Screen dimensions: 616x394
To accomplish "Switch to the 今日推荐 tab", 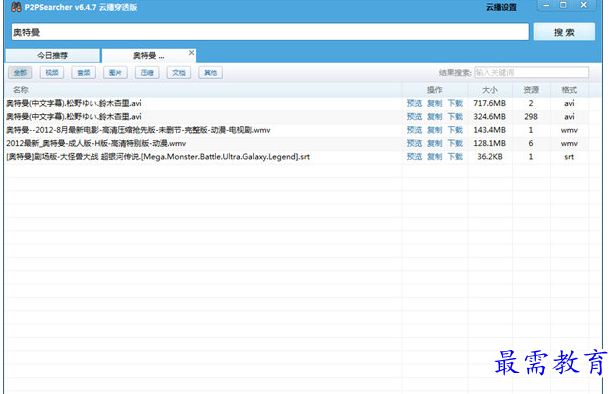I will (x=52, y=55).
